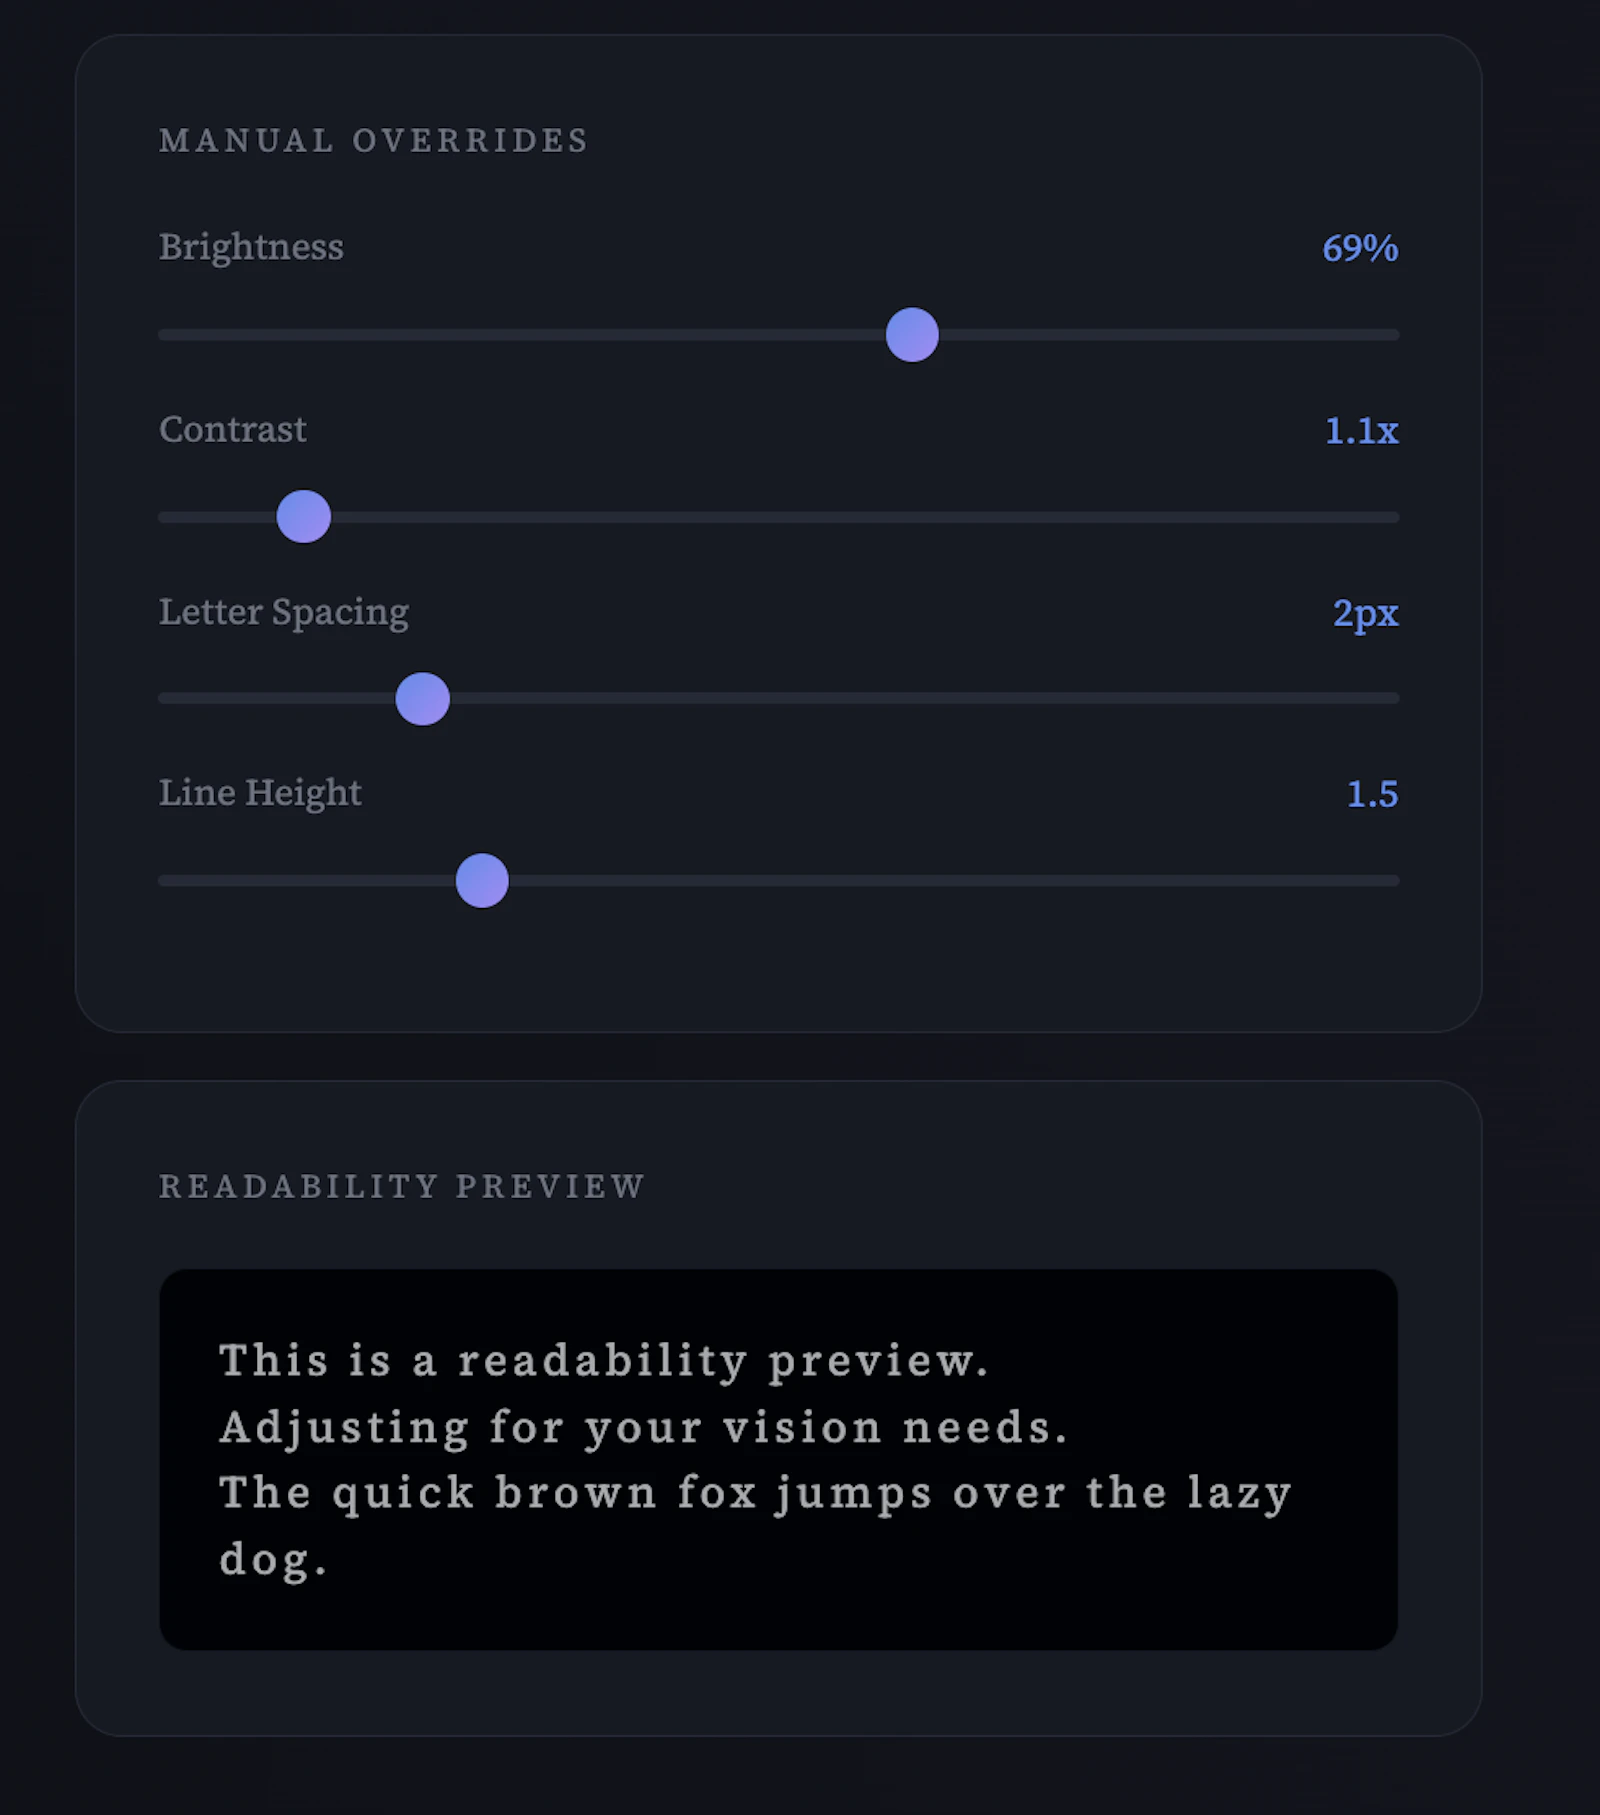This screenshot has height=1815, width=1600.
Task: Select the Letter Spacing slider knob
Action: tap(422, 699)
